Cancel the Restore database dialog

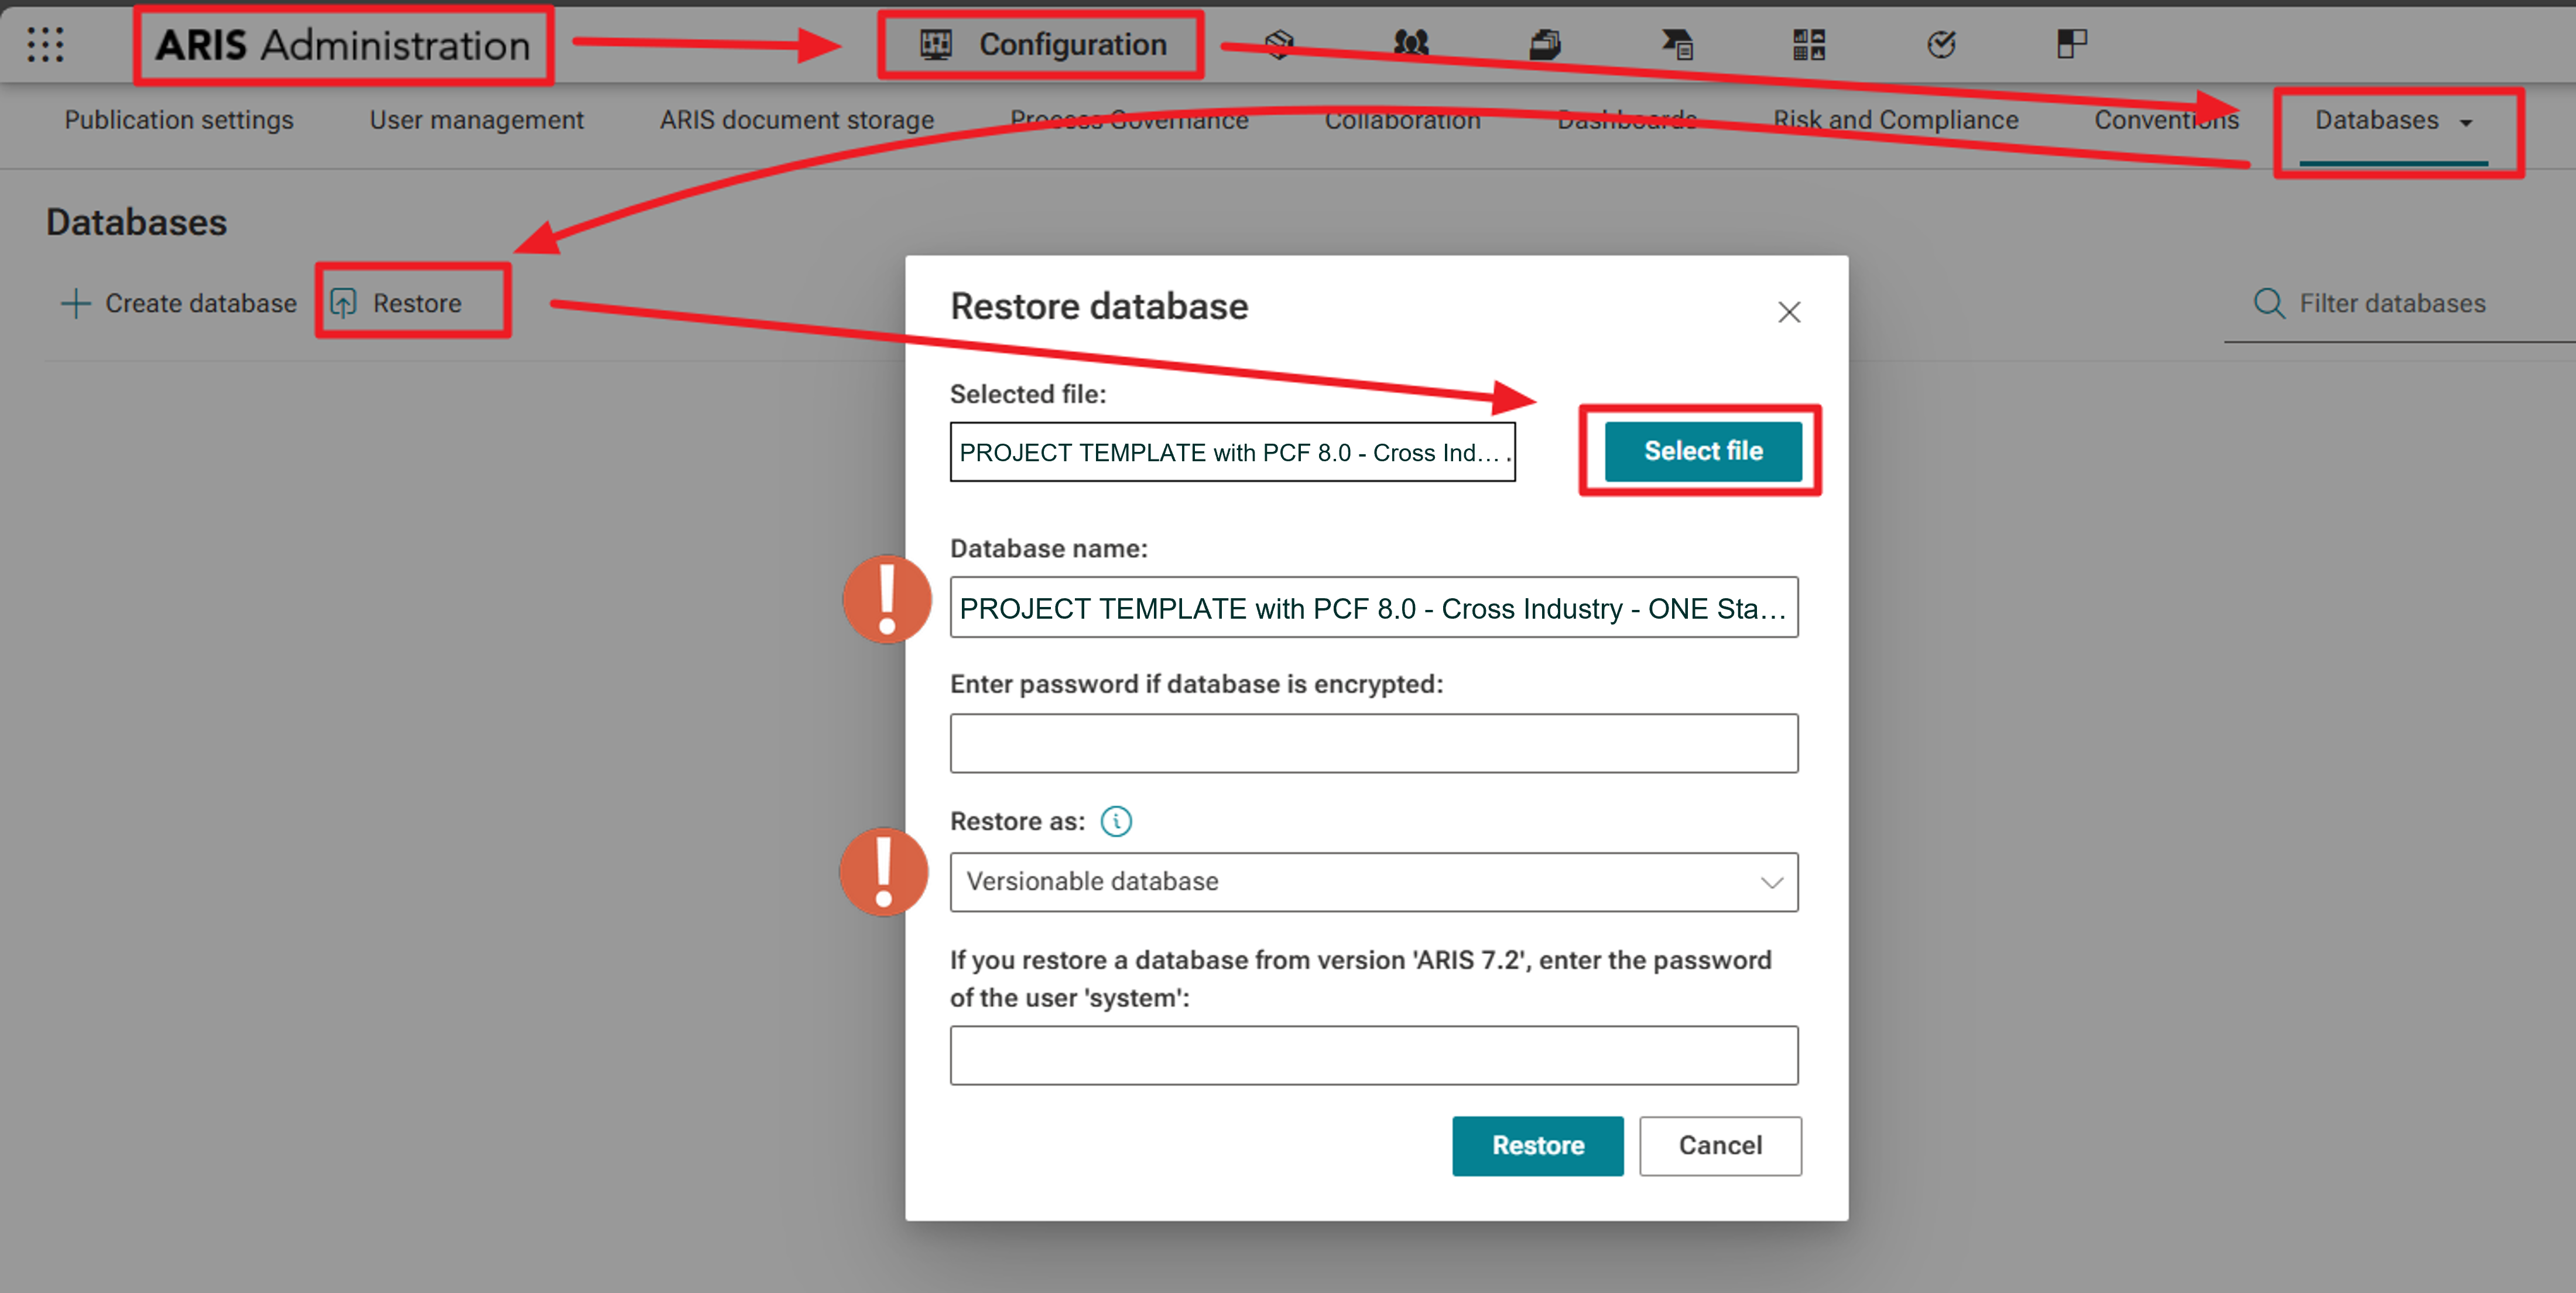pos(1719,1145)
